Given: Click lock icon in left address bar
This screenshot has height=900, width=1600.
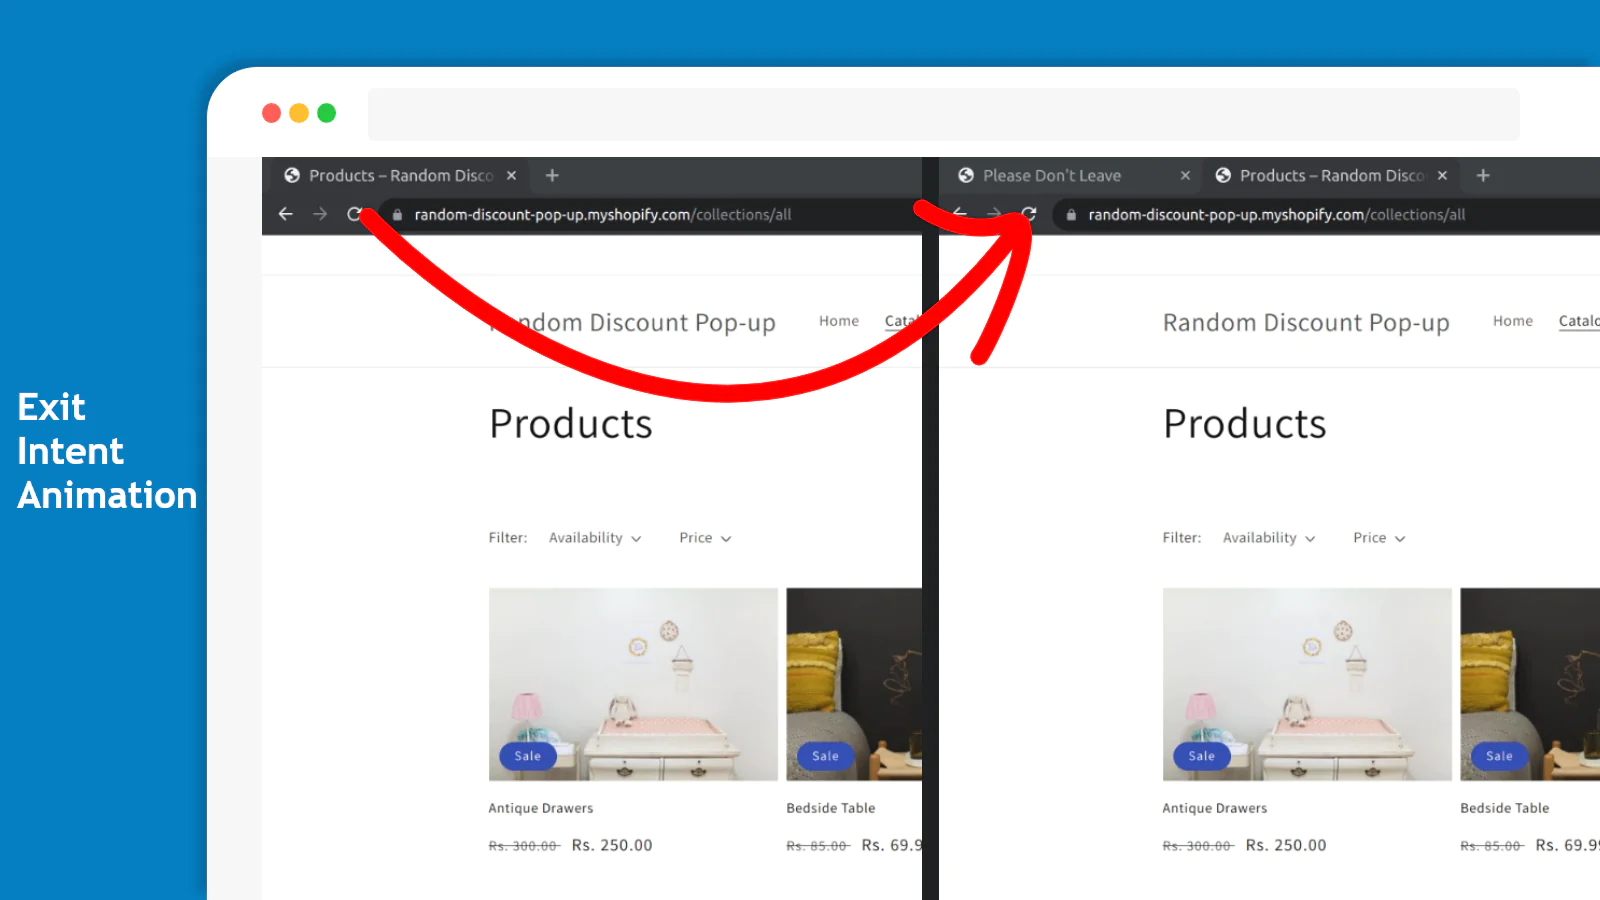Looking at the screenshot, I should coord(397,215).
